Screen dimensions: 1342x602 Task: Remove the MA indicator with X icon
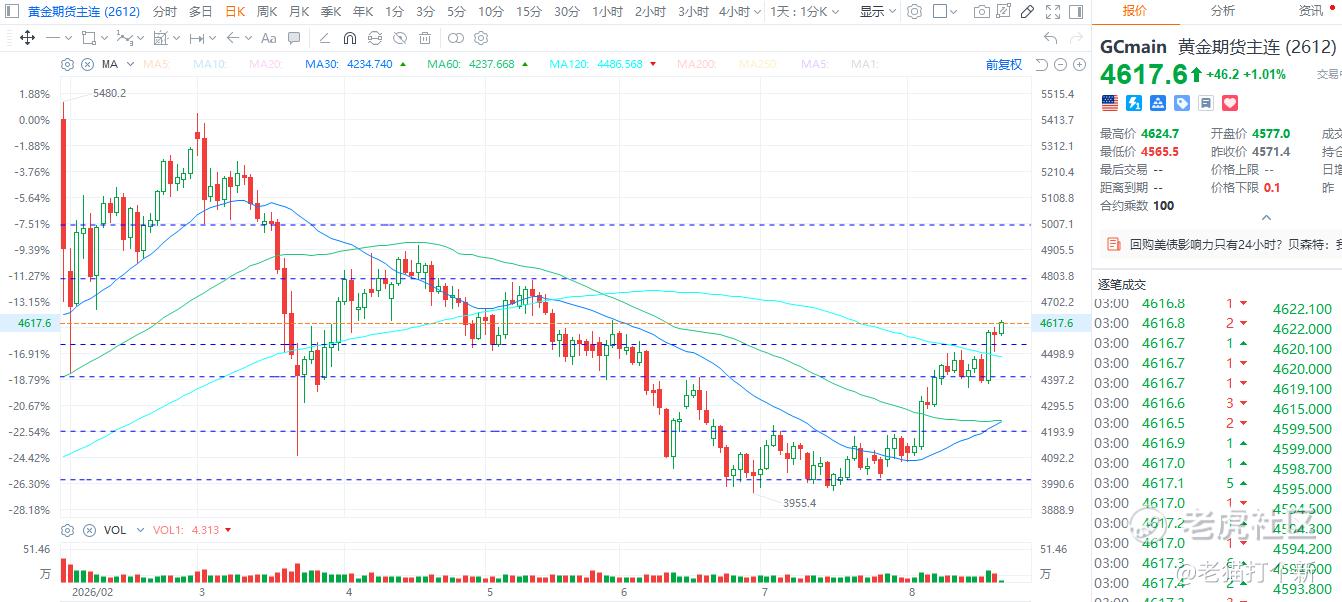[x=87, y=64]
